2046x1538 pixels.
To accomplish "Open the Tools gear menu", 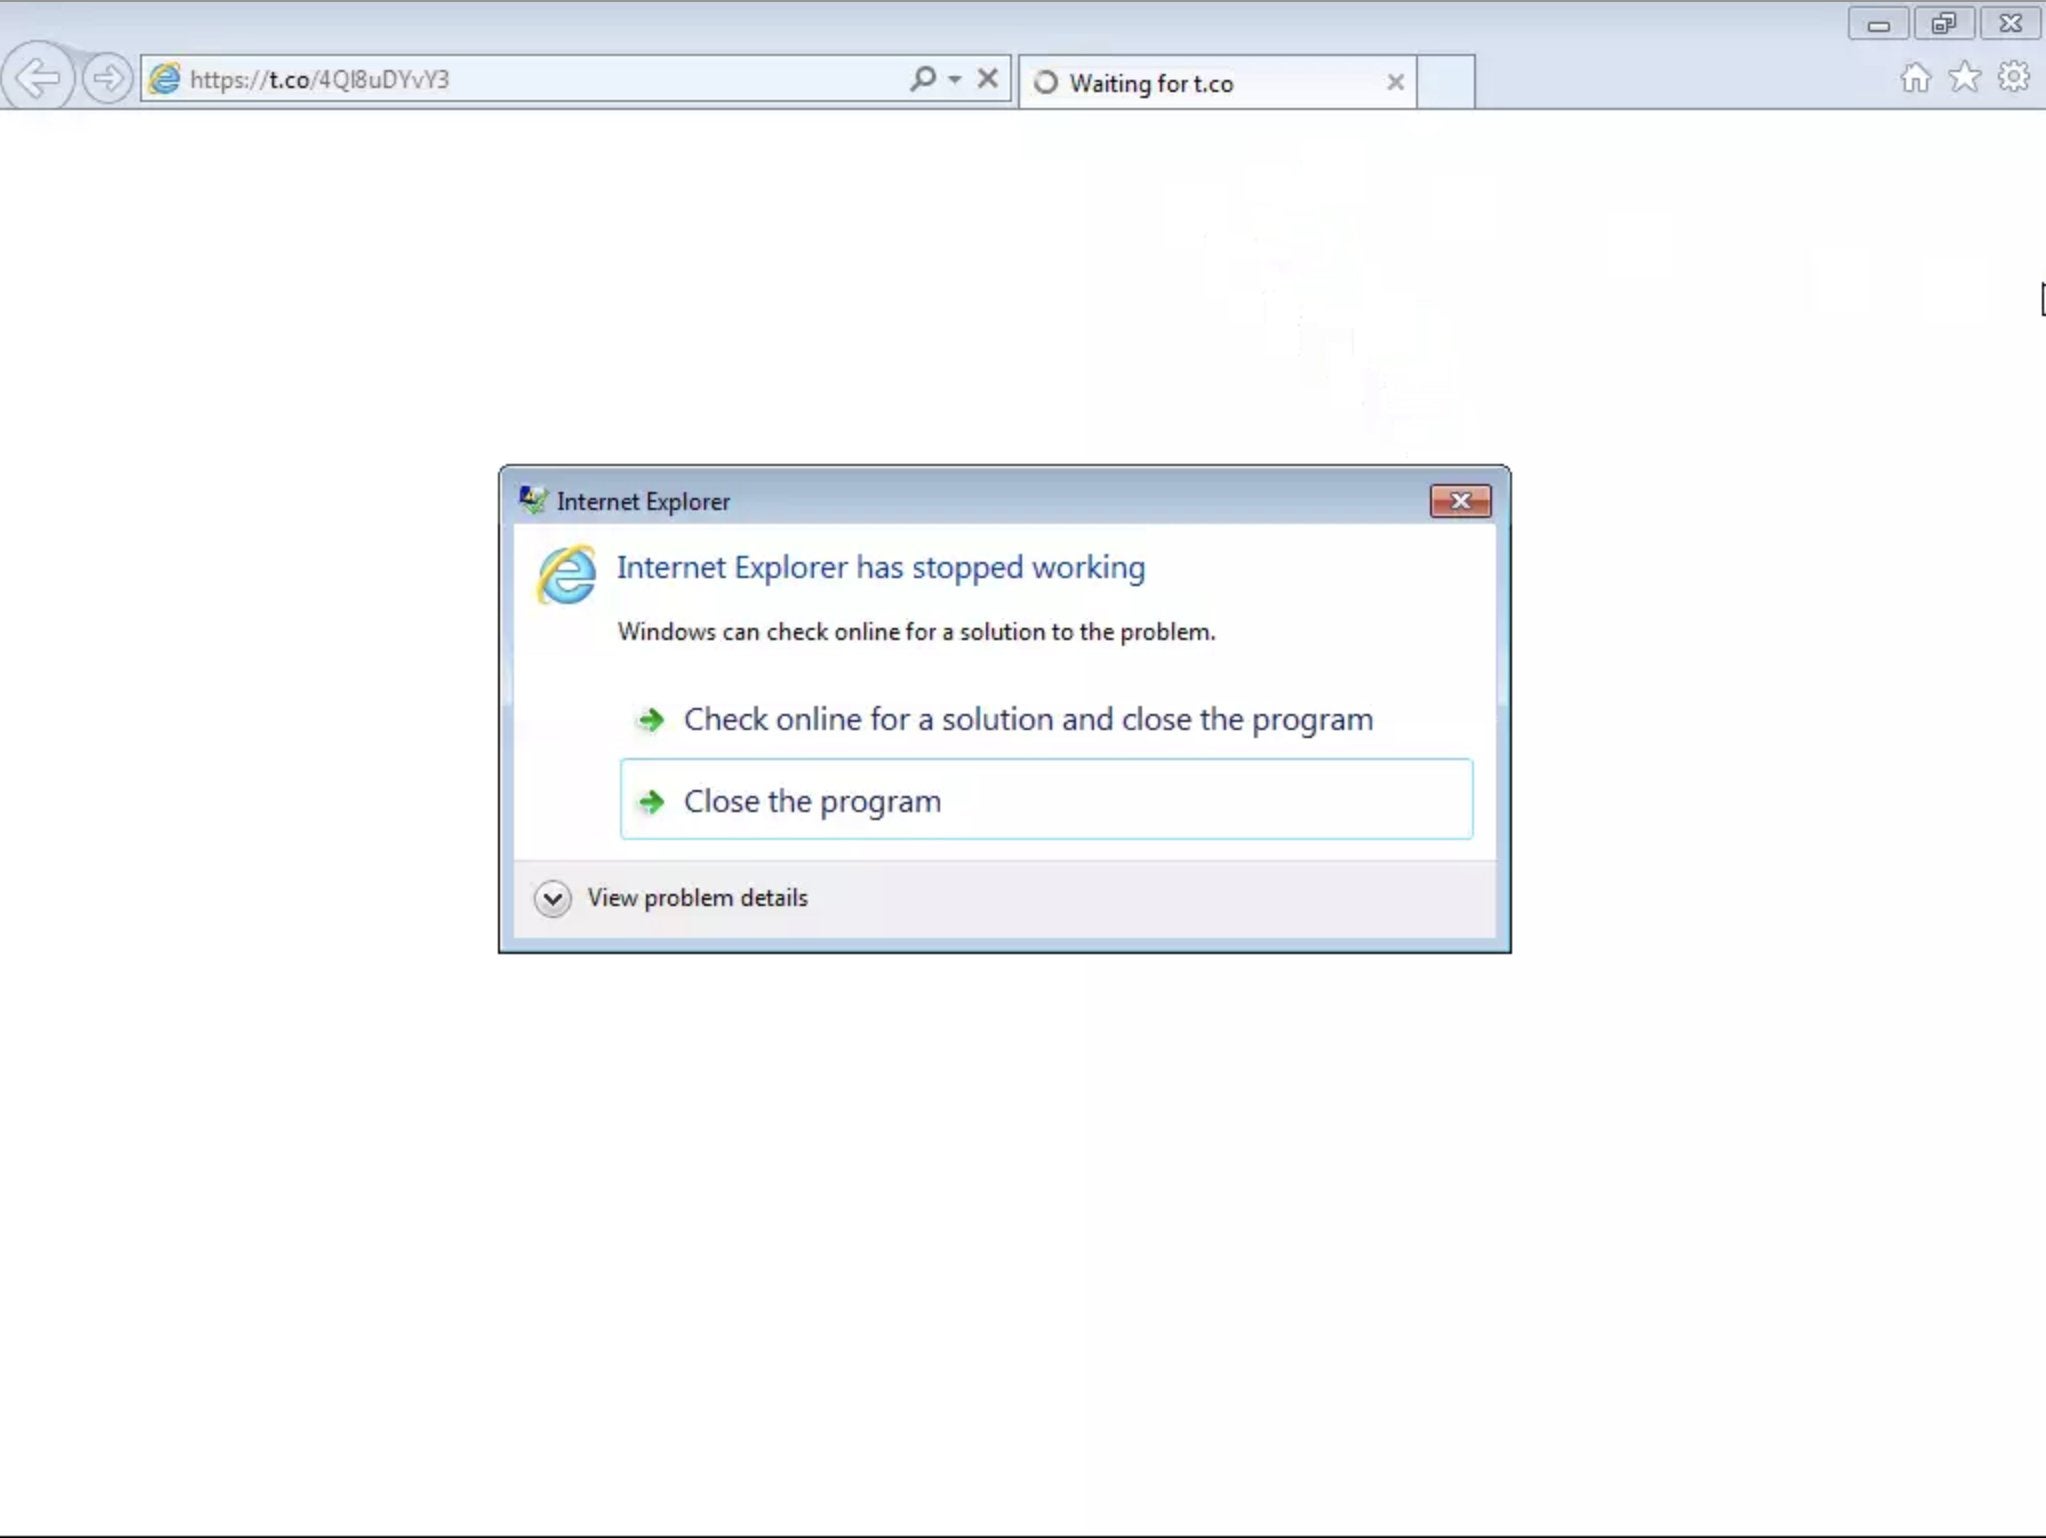I will [x=2013, y=77].
